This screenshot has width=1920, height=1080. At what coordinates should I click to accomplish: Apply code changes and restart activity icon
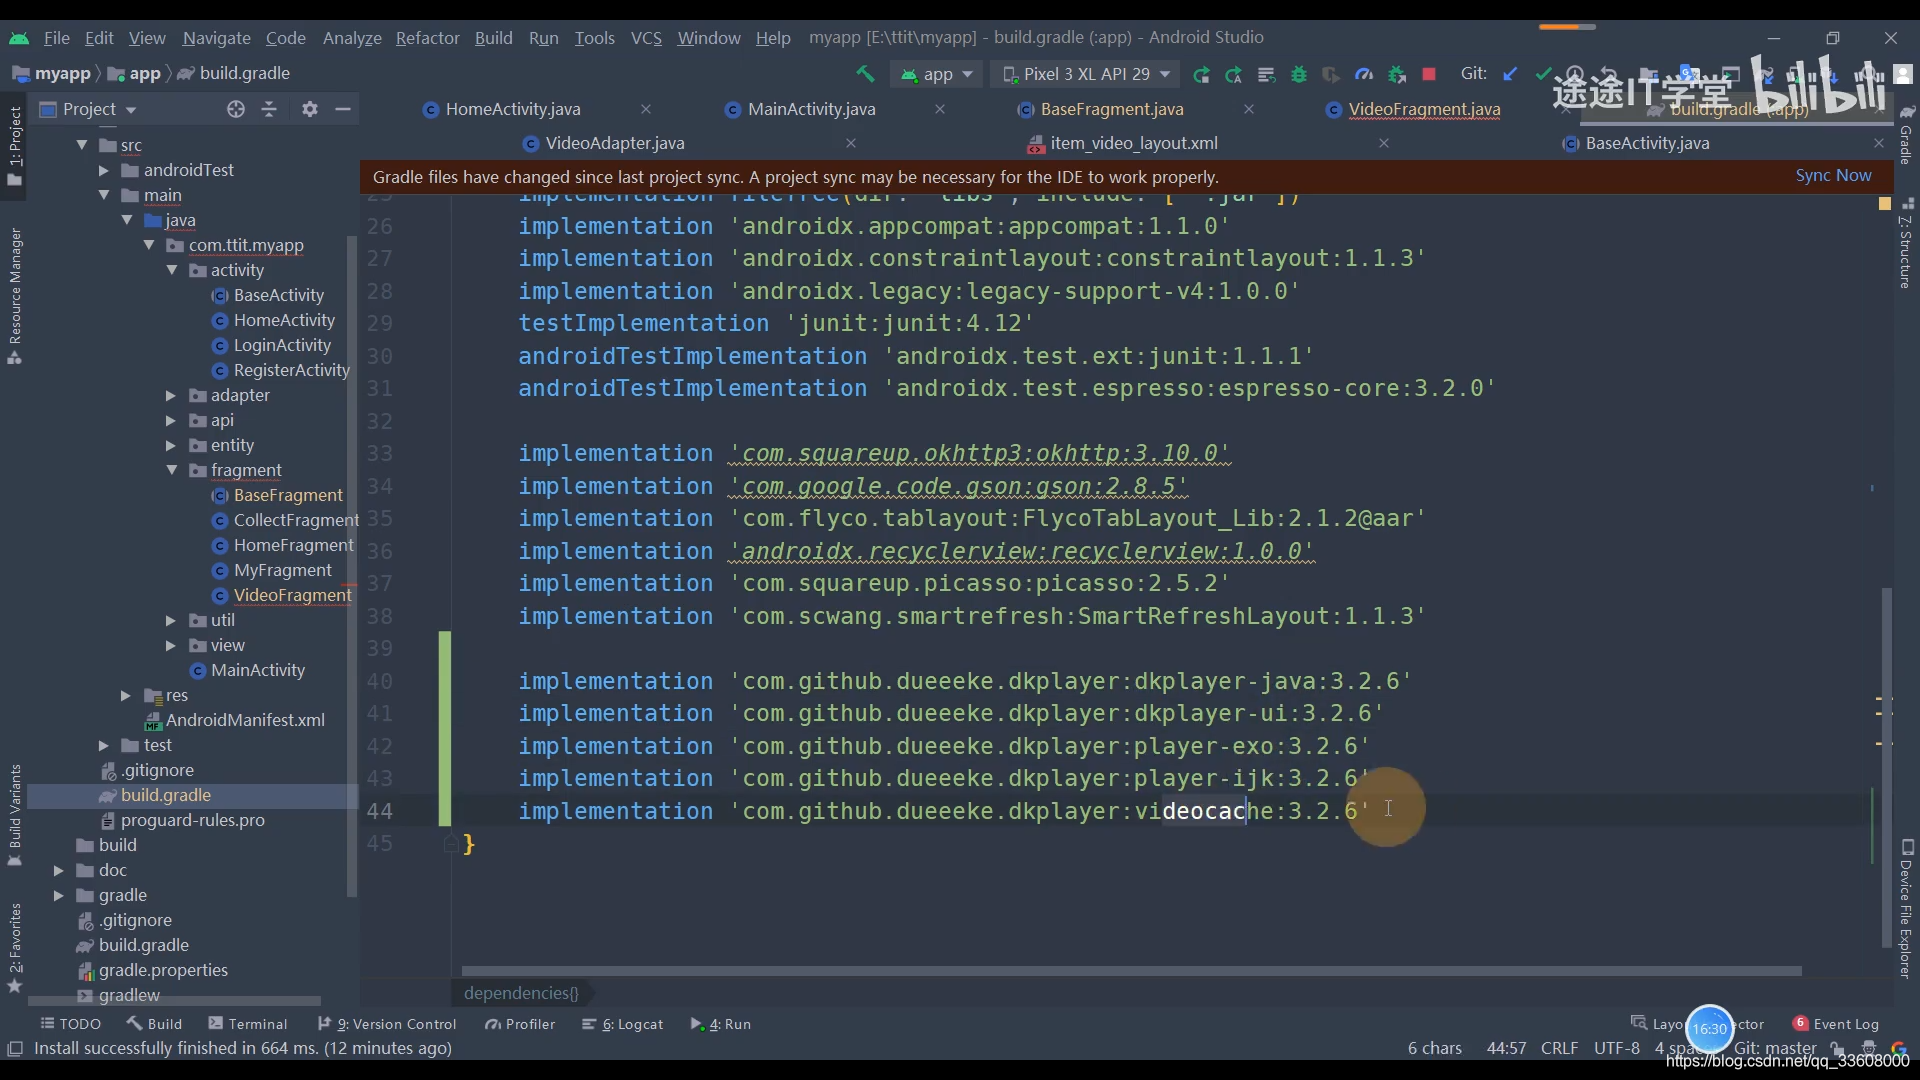tap(1234, 74)
